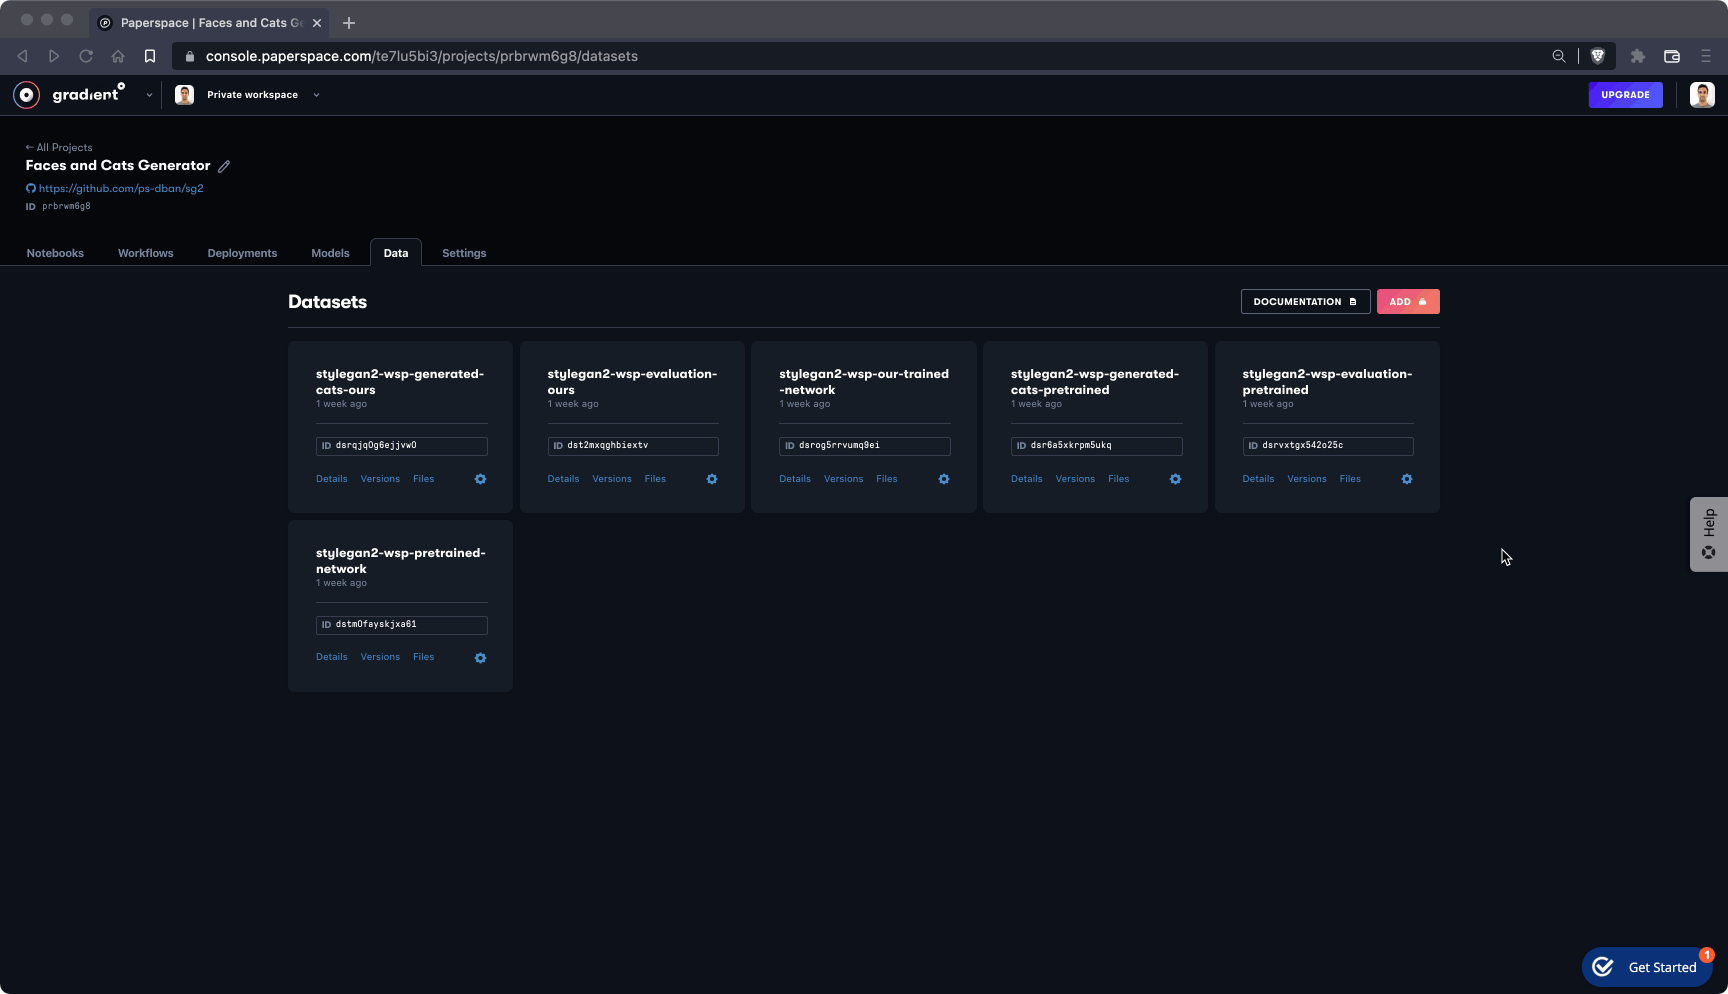Click the browser address bar URL
The width and height of the screenshot is (1728, 994).
click(422, 56)
